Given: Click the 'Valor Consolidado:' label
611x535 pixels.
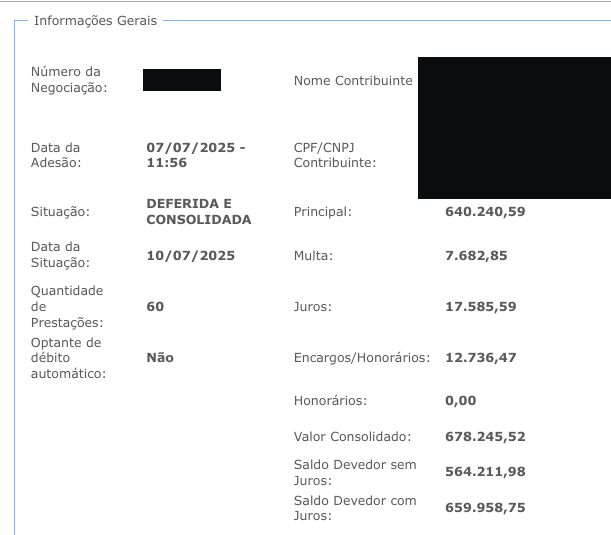Looking at the screenshot, I should coord(353,436).
